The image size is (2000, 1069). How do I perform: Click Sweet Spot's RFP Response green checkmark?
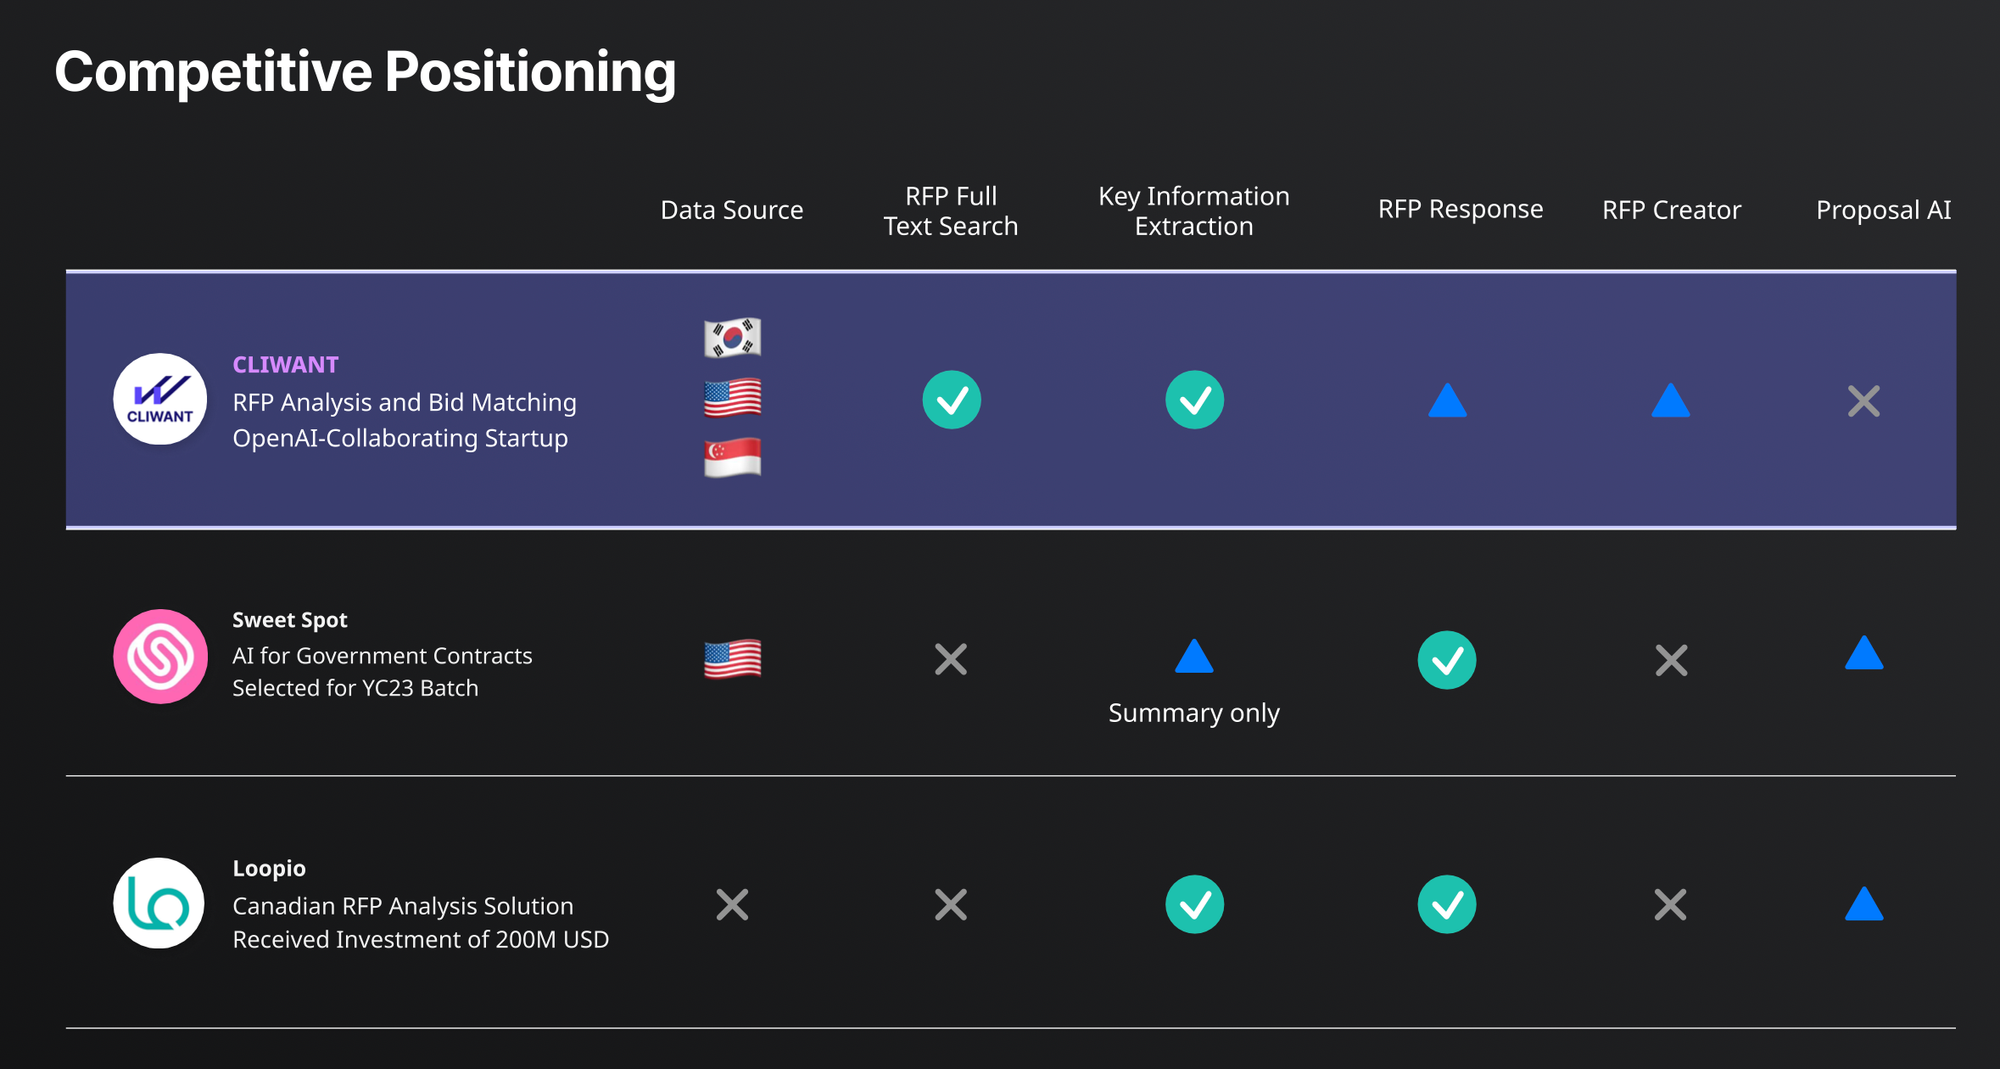coord(1447,660)
